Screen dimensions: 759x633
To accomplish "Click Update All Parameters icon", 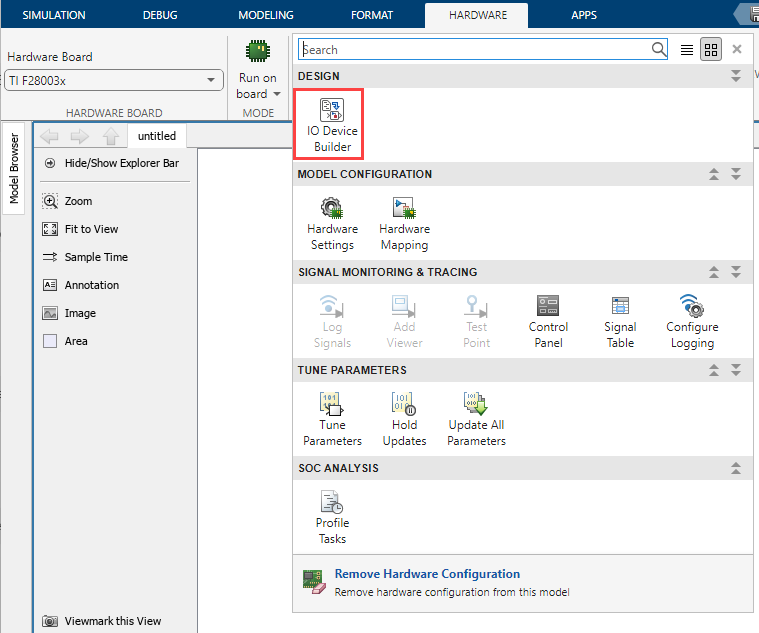I will coord(476,418).
